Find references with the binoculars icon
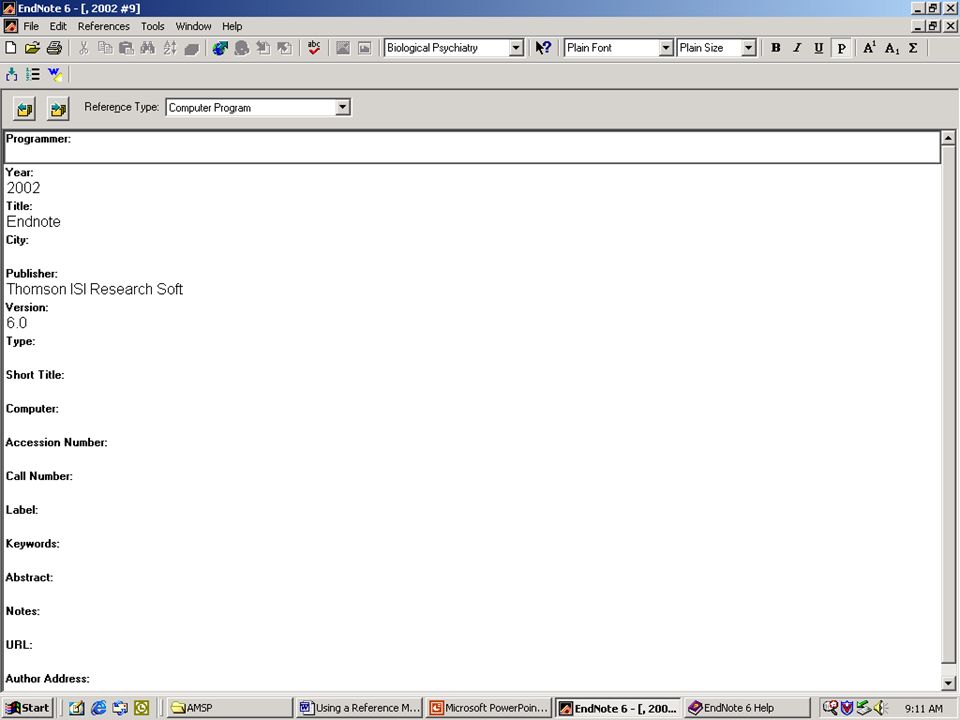The height and width of the screenshot is (720, 960). [x=148, y=48]
